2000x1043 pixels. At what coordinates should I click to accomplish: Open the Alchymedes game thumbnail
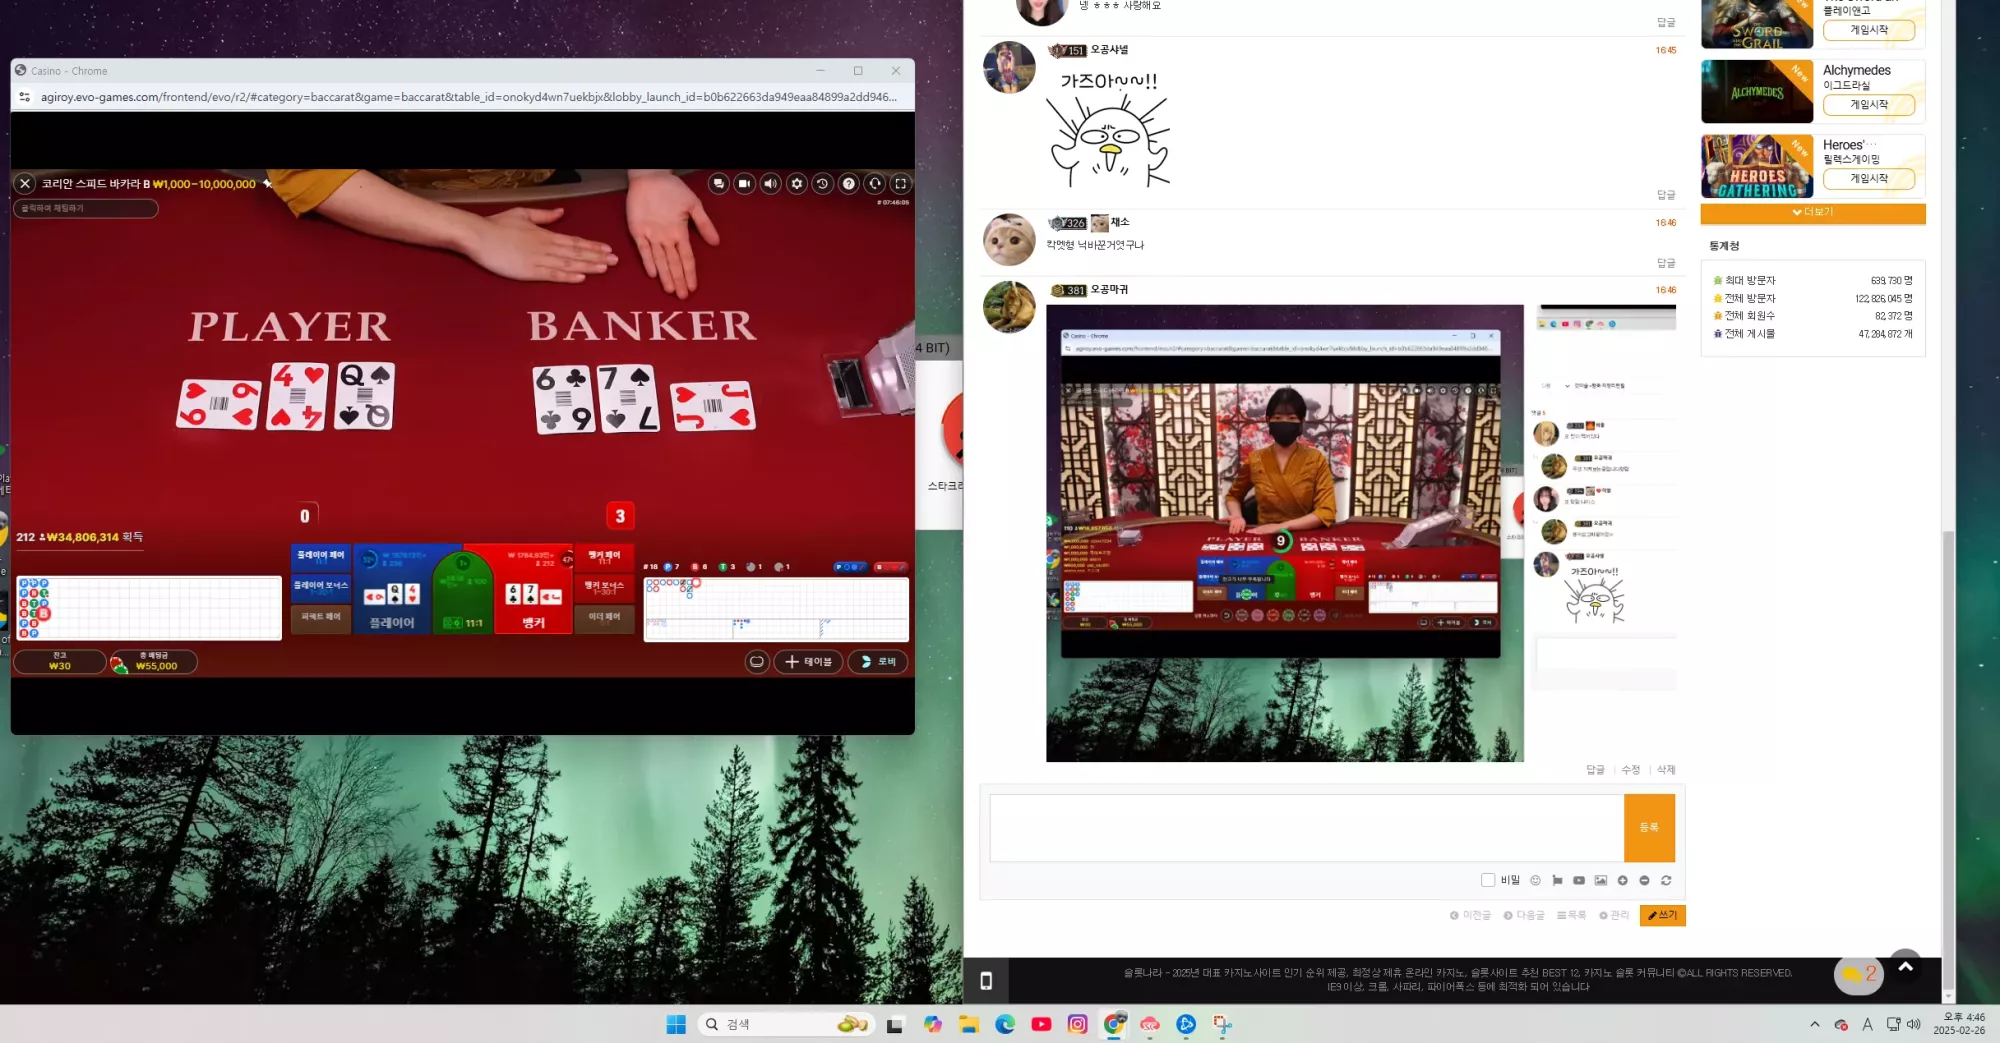click(x=1756, y=92)
